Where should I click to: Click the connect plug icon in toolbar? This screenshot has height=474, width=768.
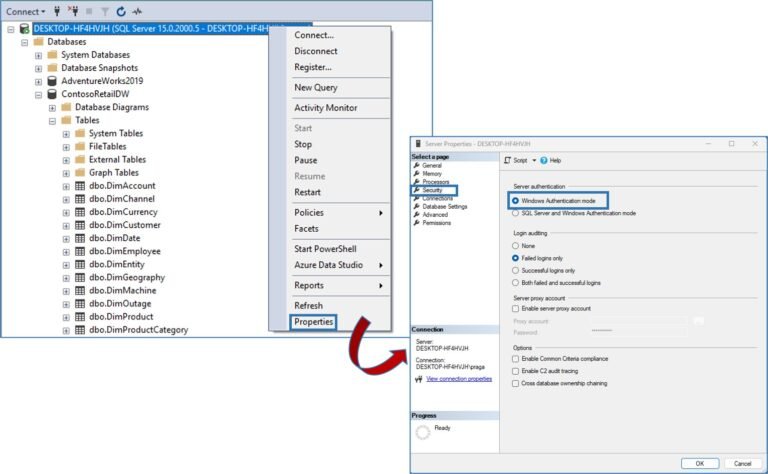57,11
